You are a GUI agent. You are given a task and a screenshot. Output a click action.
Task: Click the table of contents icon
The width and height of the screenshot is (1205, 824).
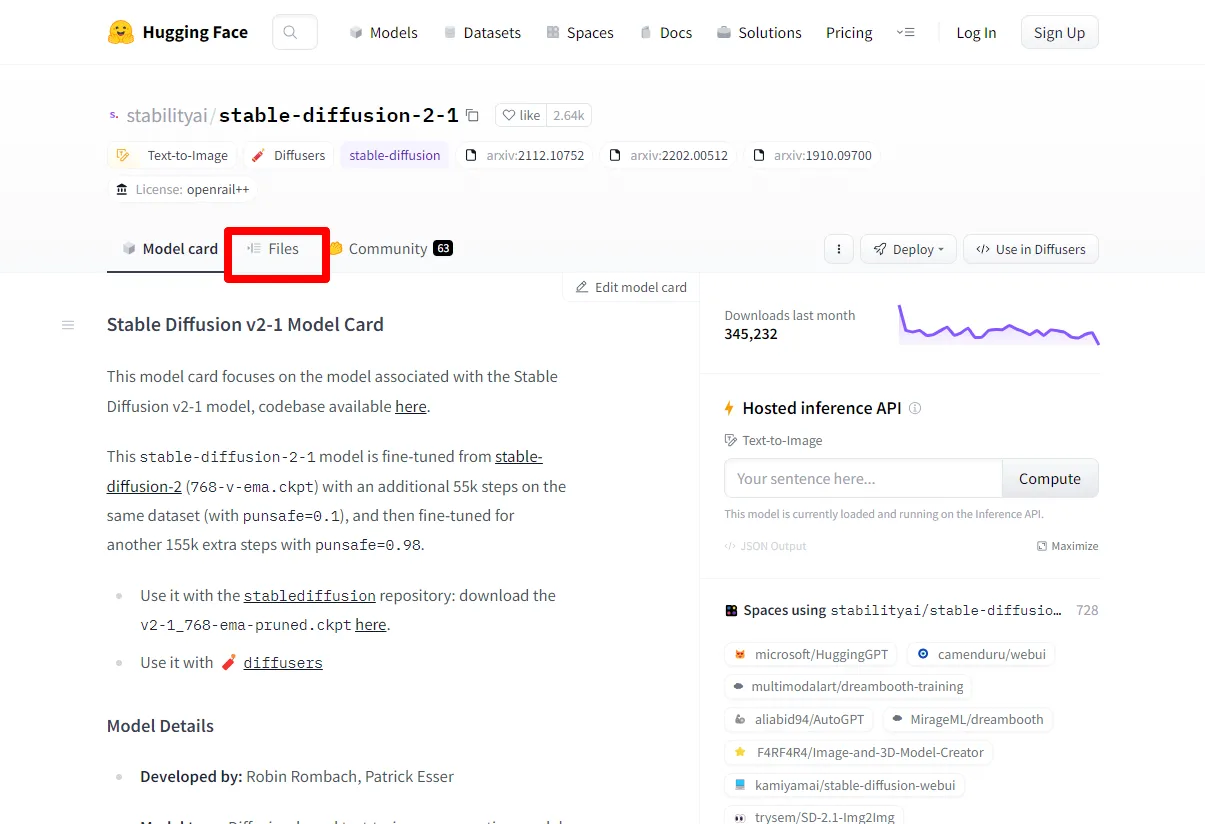pos(68,325)
